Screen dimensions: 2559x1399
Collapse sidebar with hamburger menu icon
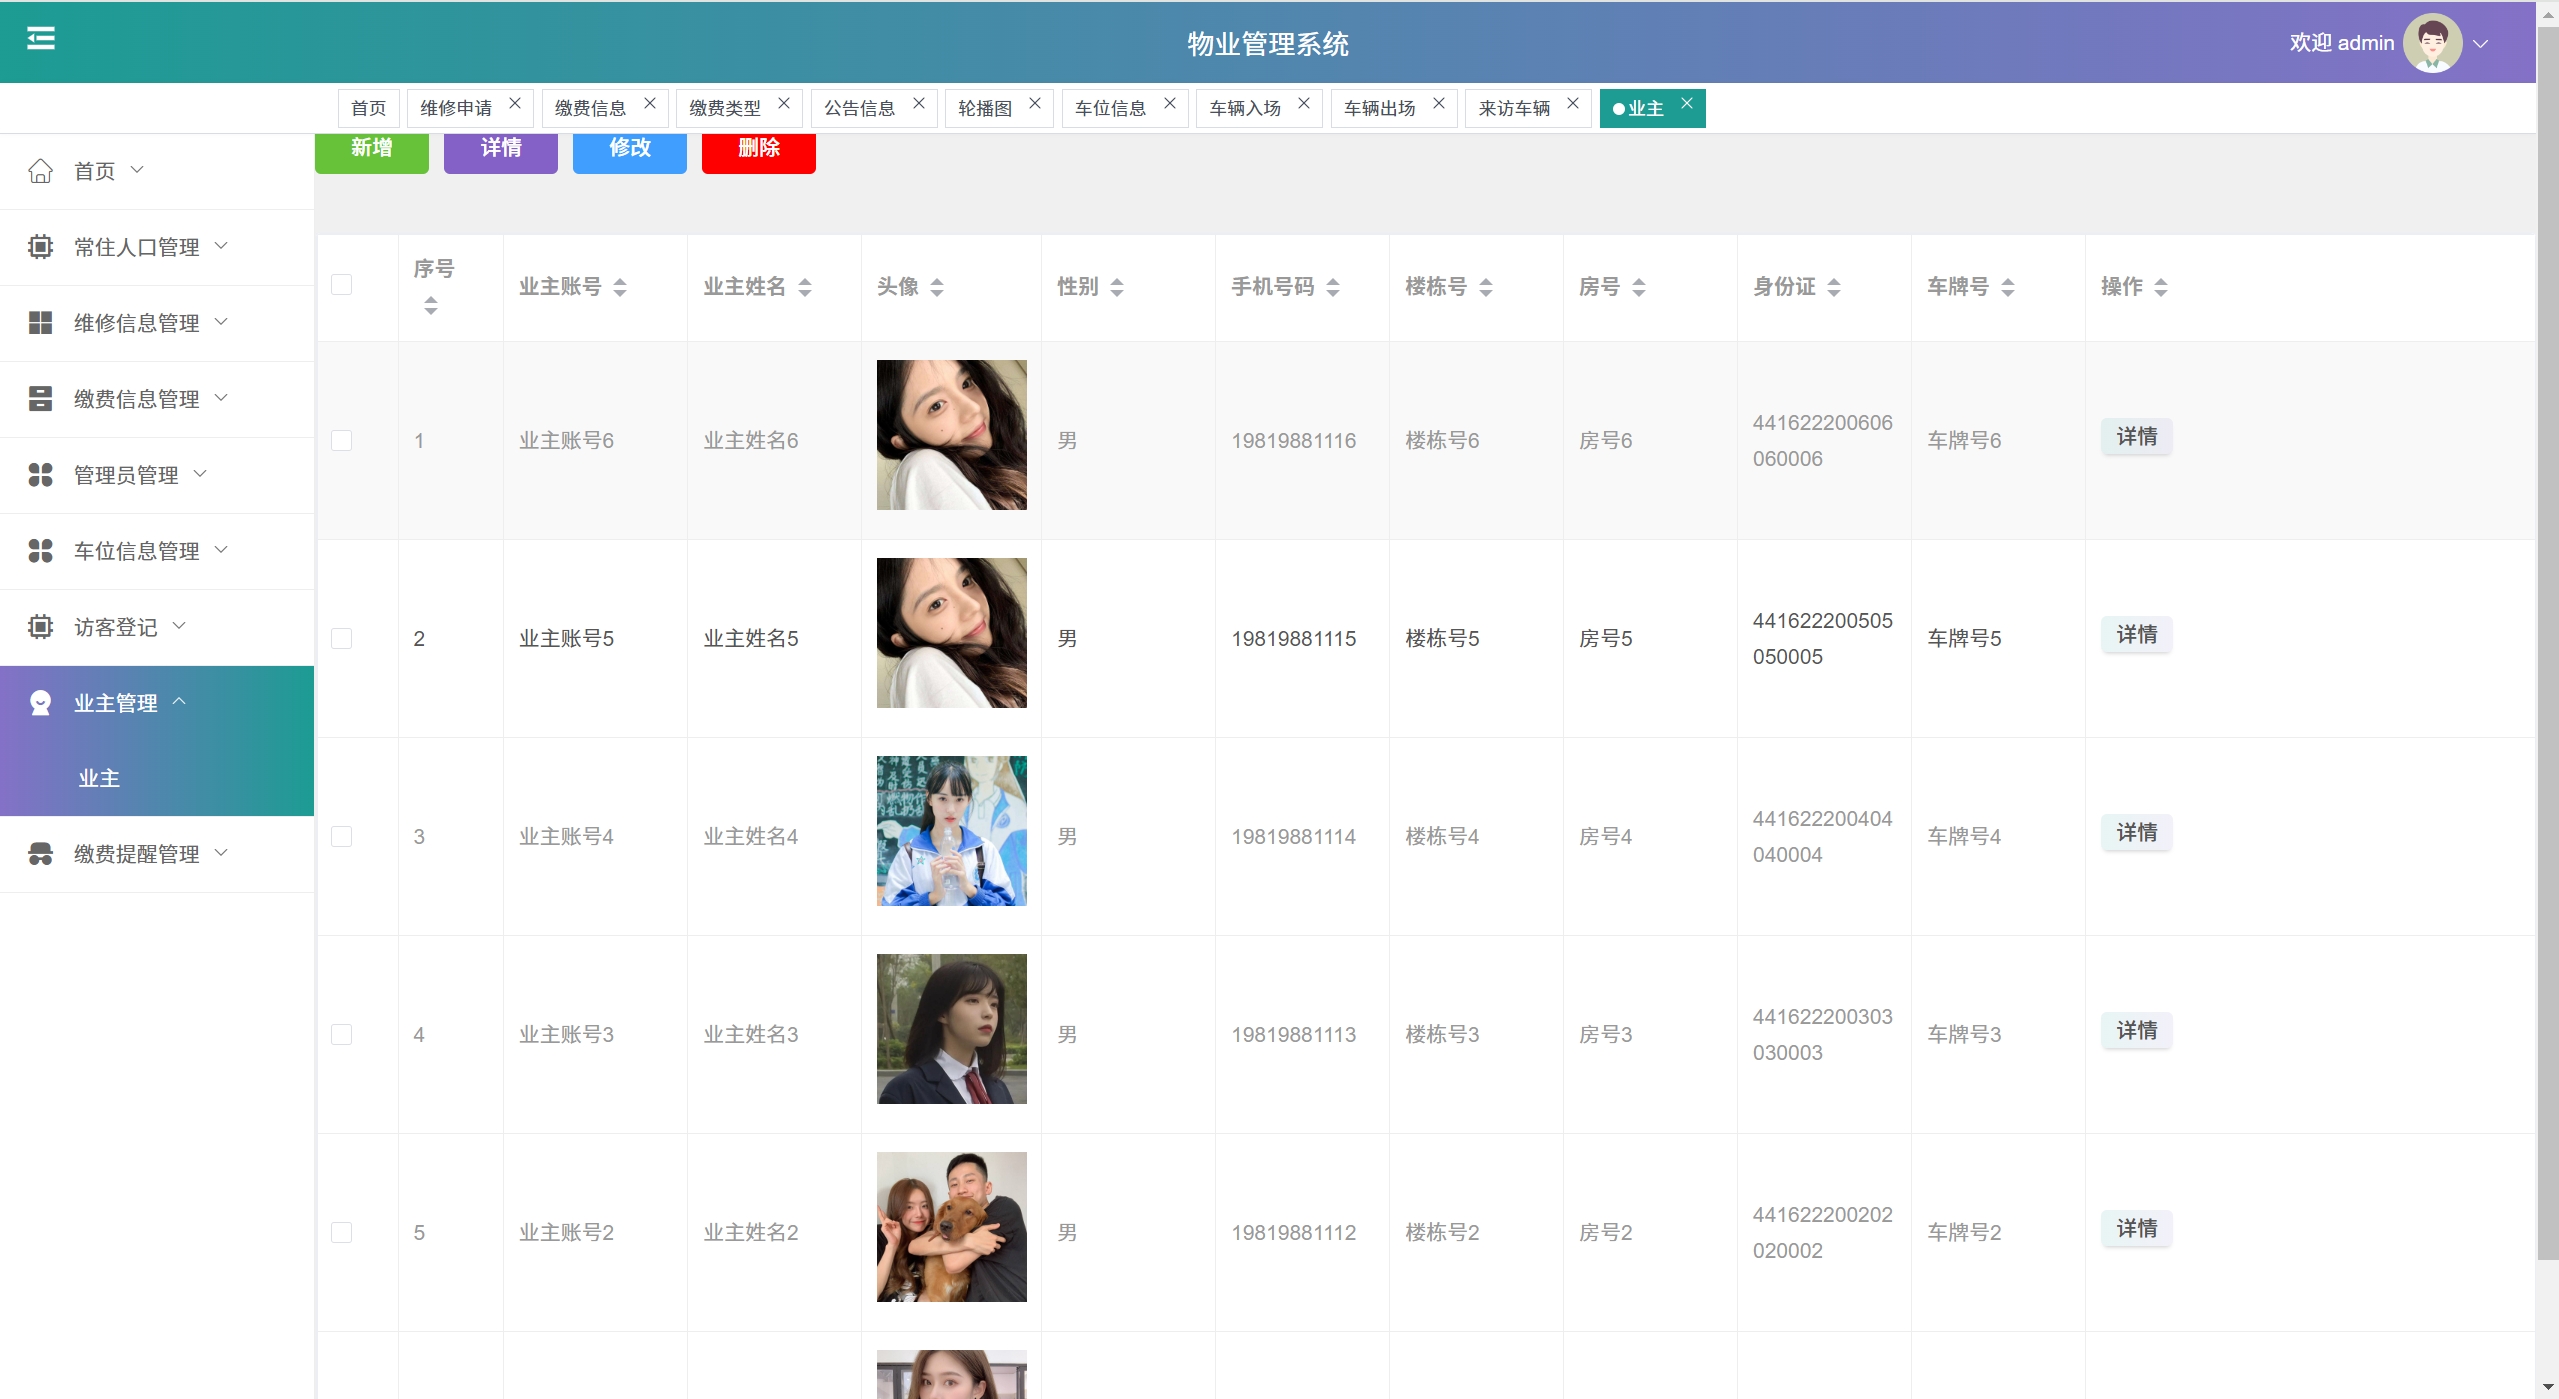pyautogui.click(x=41, y=39)
